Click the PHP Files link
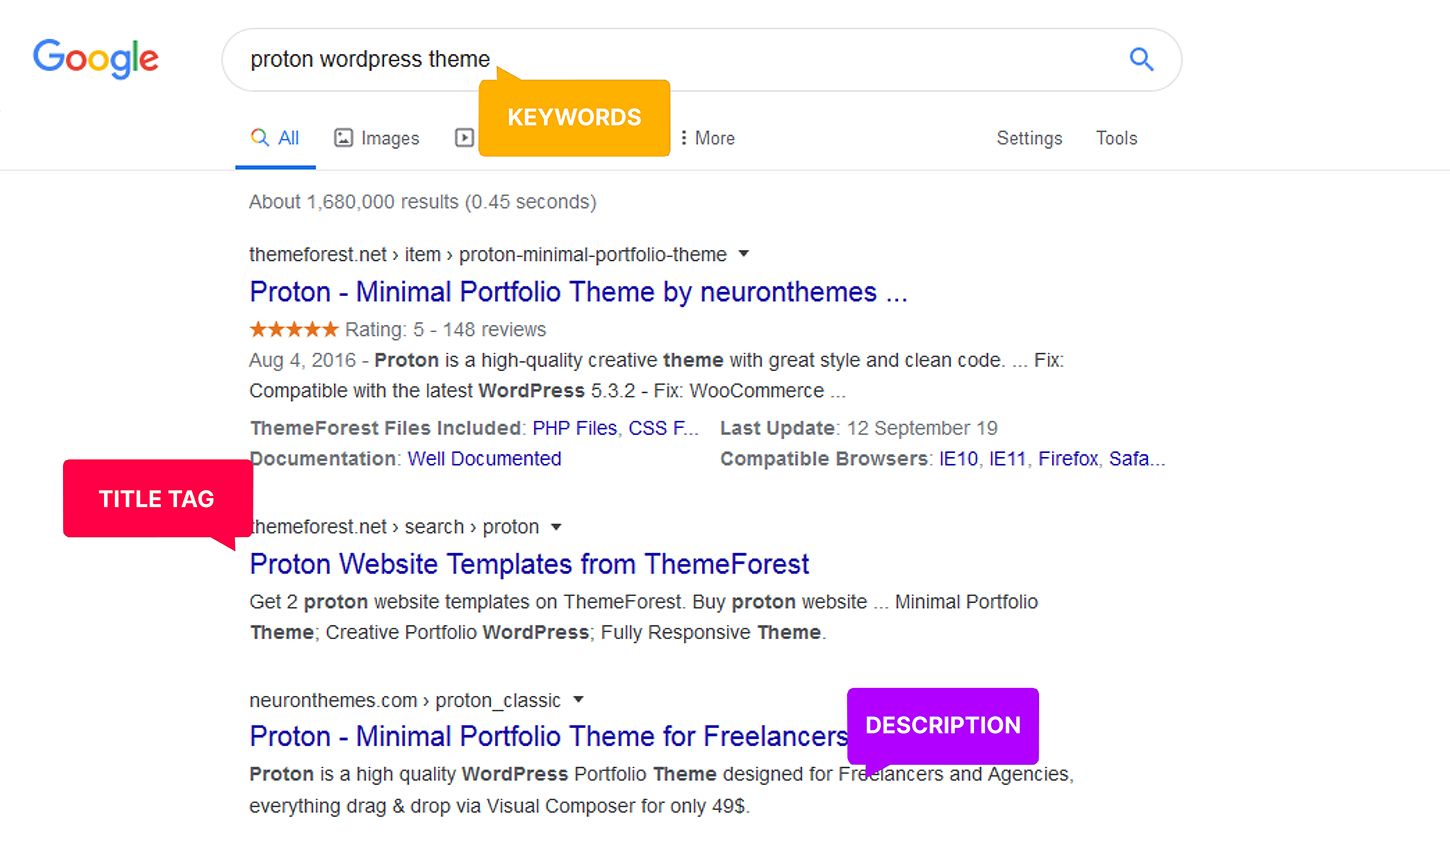1450x860 pixels. pos(574,428)
